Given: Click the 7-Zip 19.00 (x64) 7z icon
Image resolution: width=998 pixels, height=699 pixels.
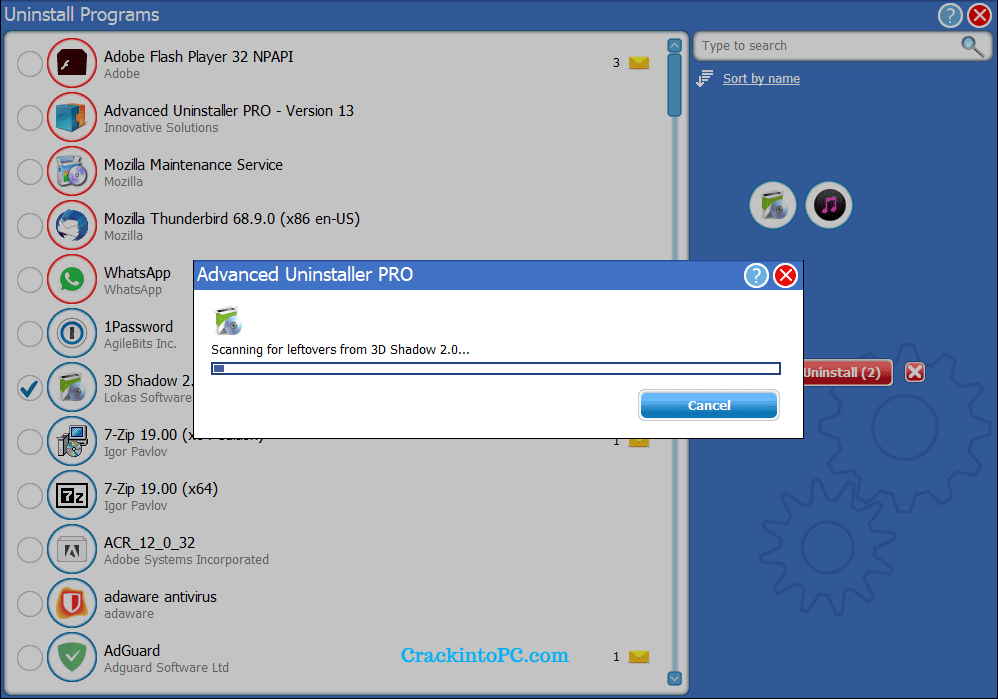Looking at the screenshot, I should click(x=71, y=495).
